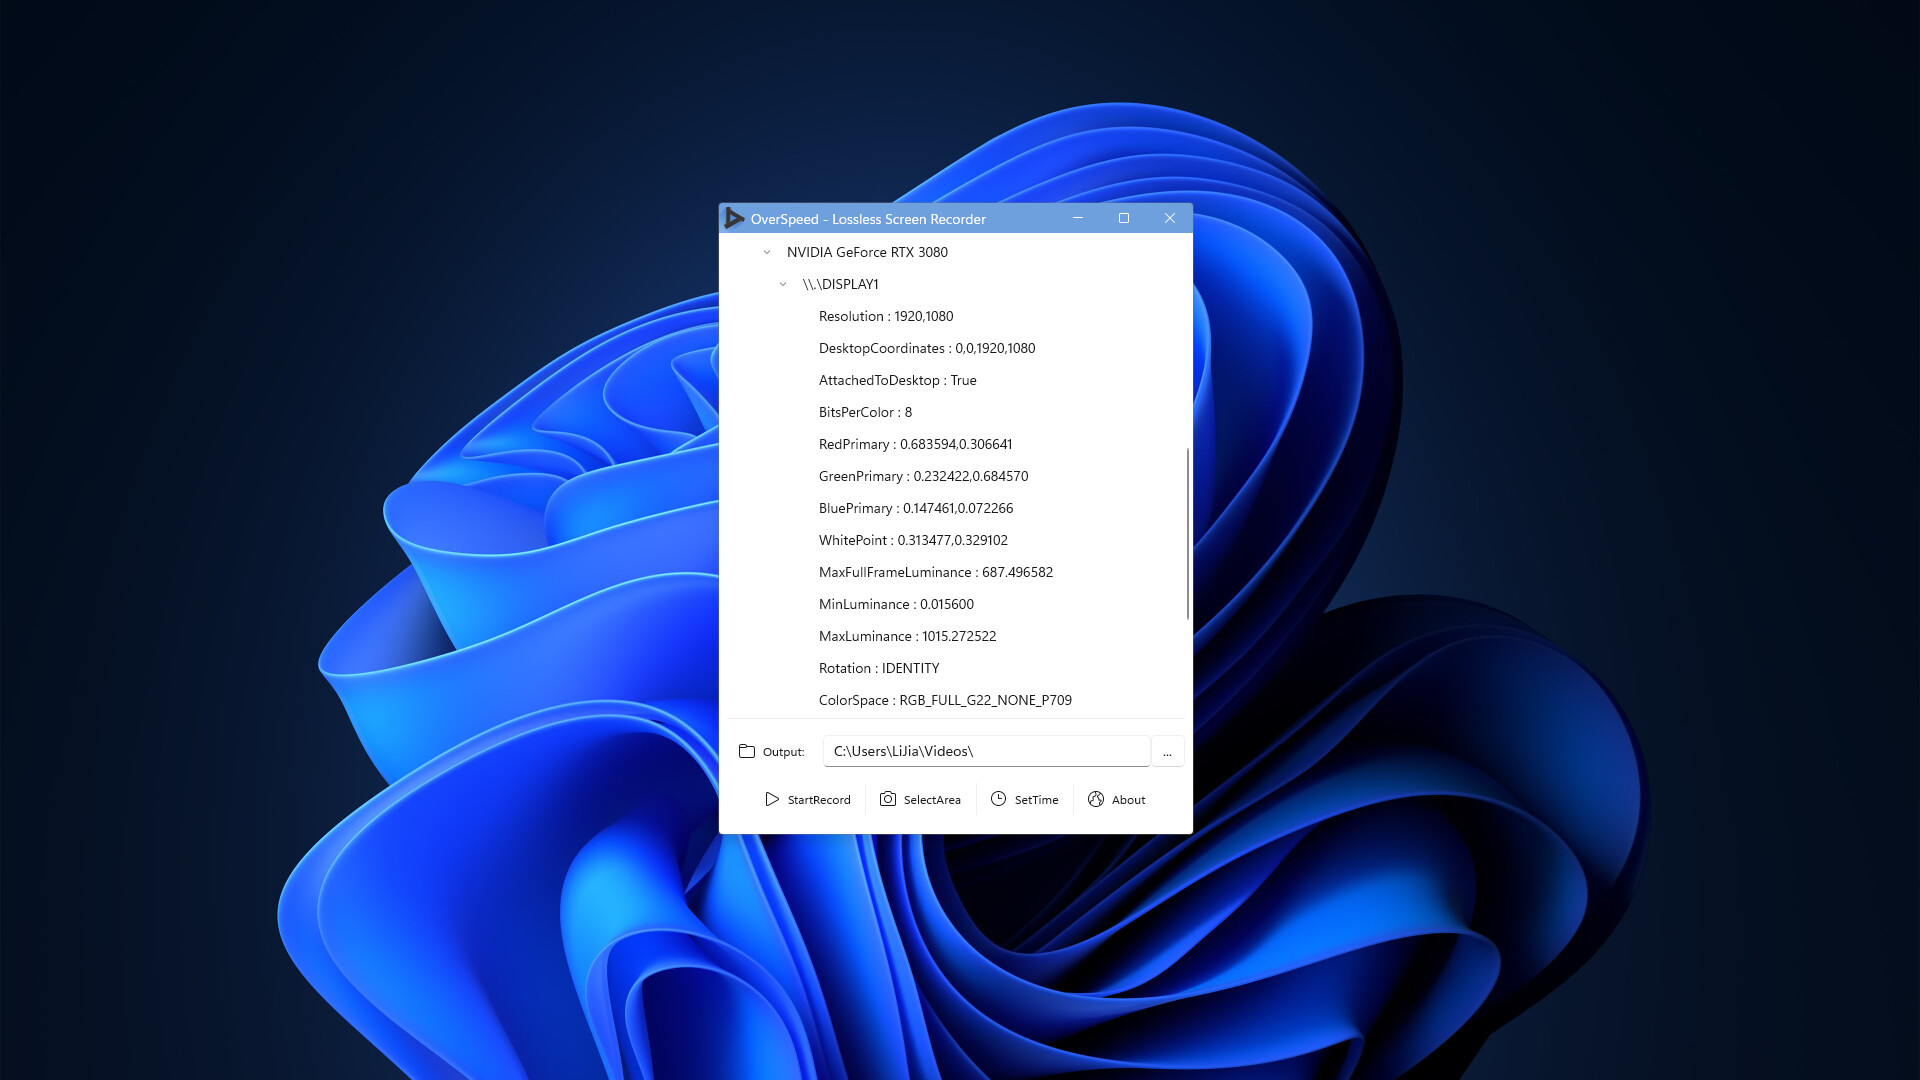Click the OverSpeed logo in the title bar

734,218
